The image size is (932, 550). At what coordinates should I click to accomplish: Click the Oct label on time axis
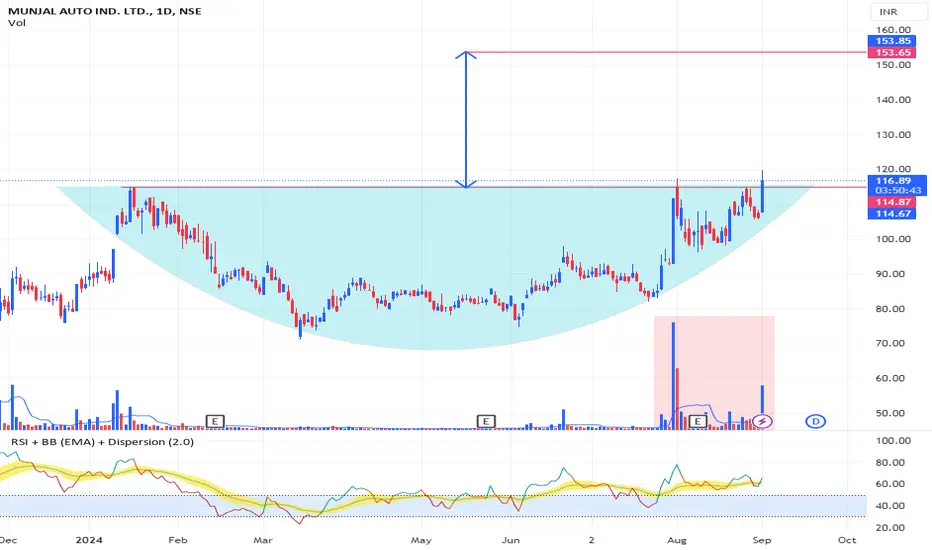coord(847,540)
